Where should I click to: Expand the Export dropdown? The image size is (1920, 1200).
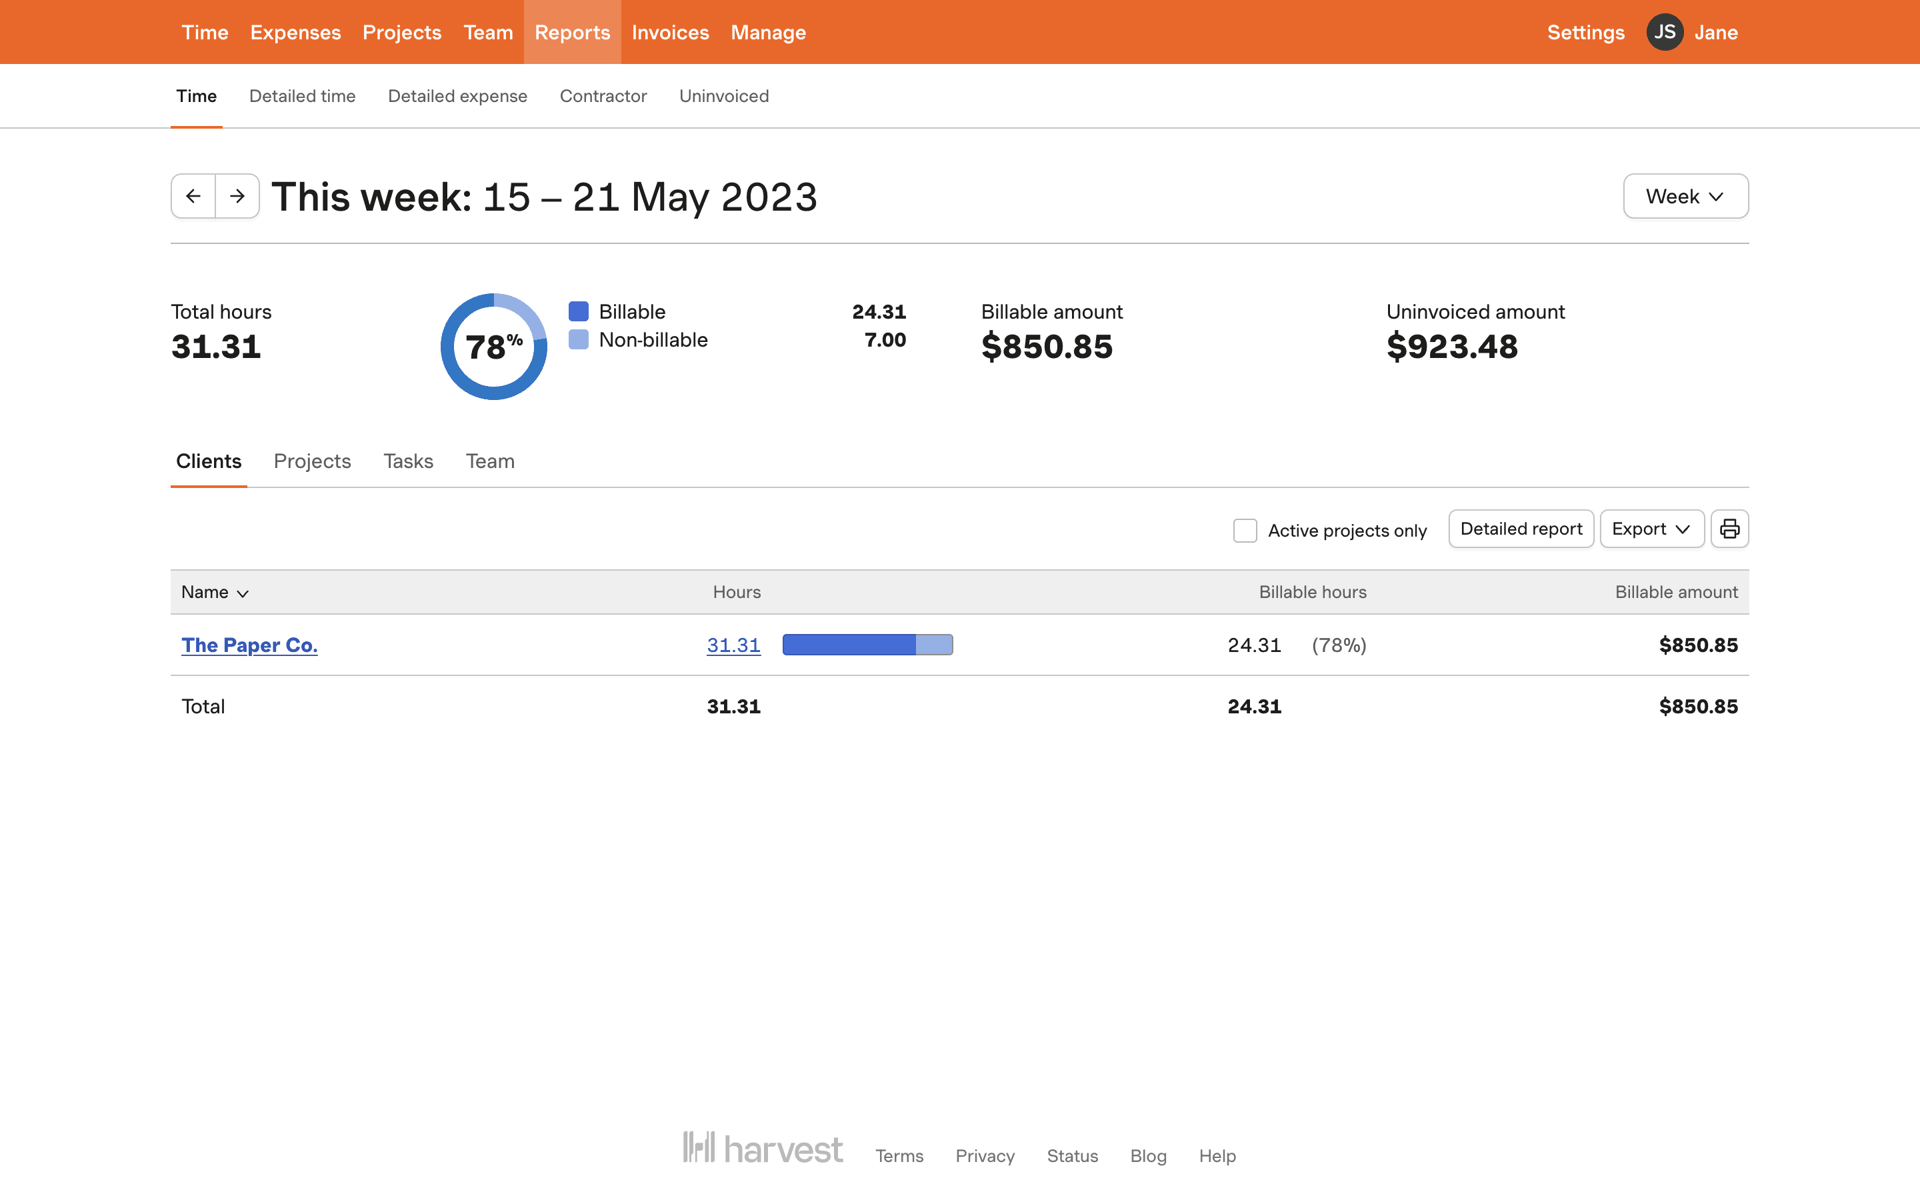[1651, 529]
